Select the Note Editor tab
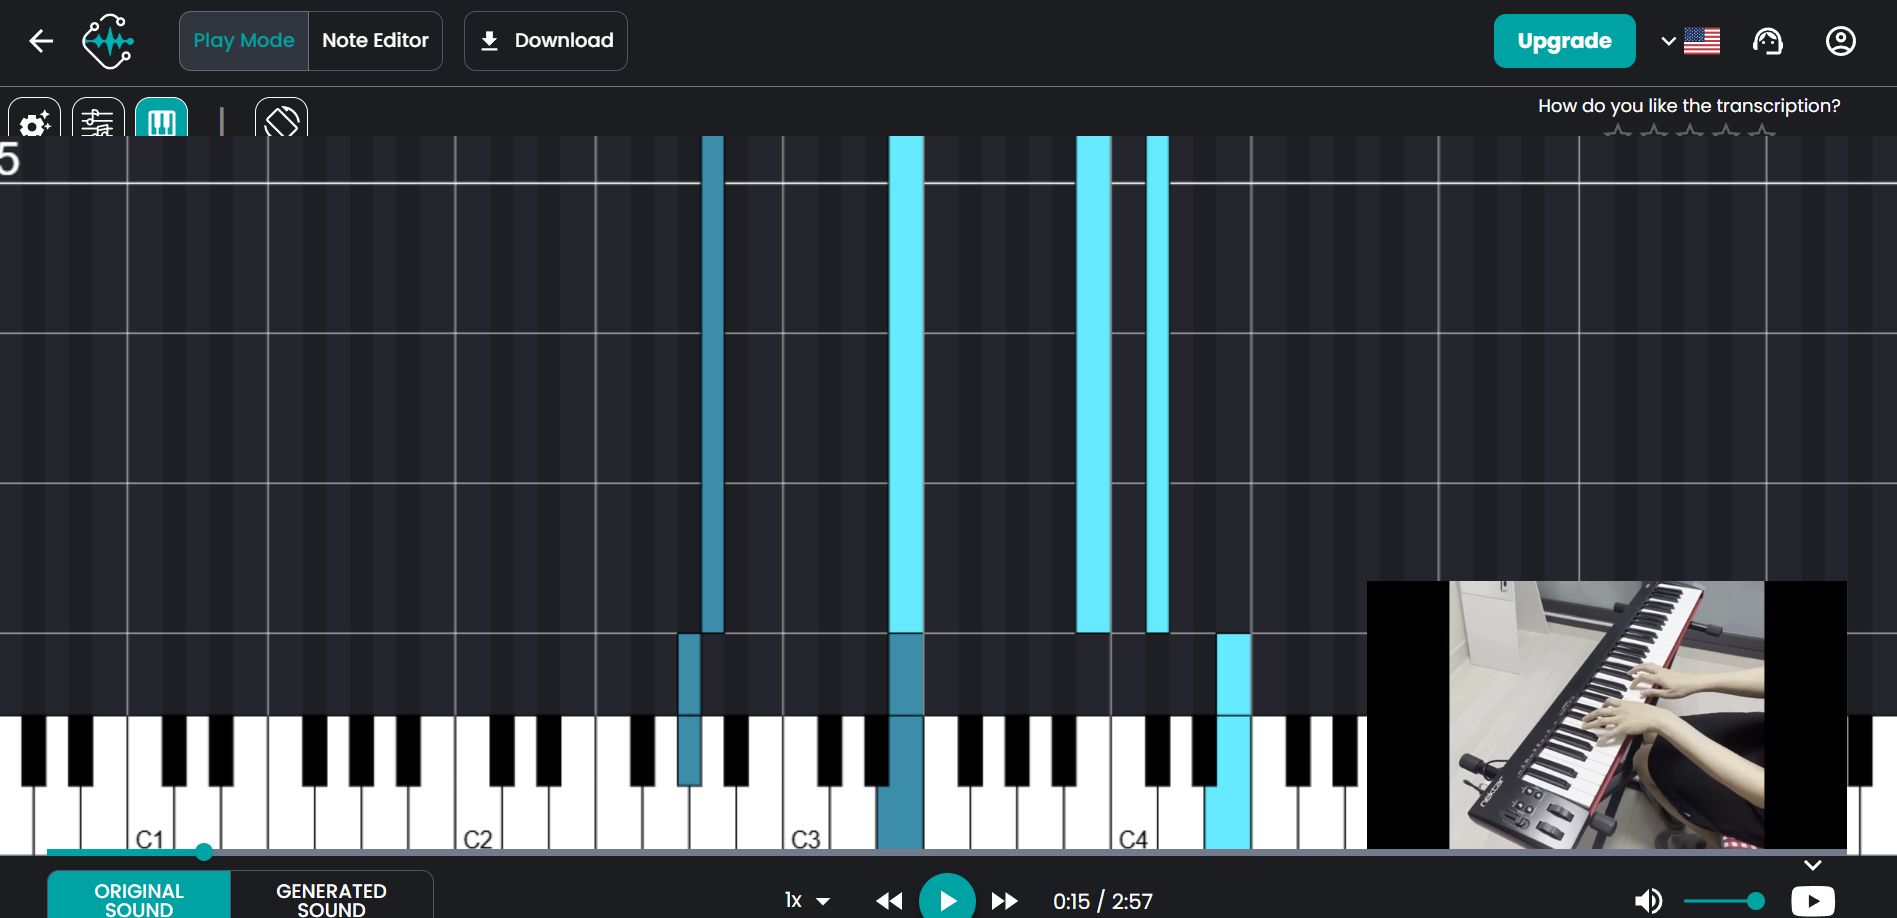The image size is (1897, 918). click(x=375, y=41)
